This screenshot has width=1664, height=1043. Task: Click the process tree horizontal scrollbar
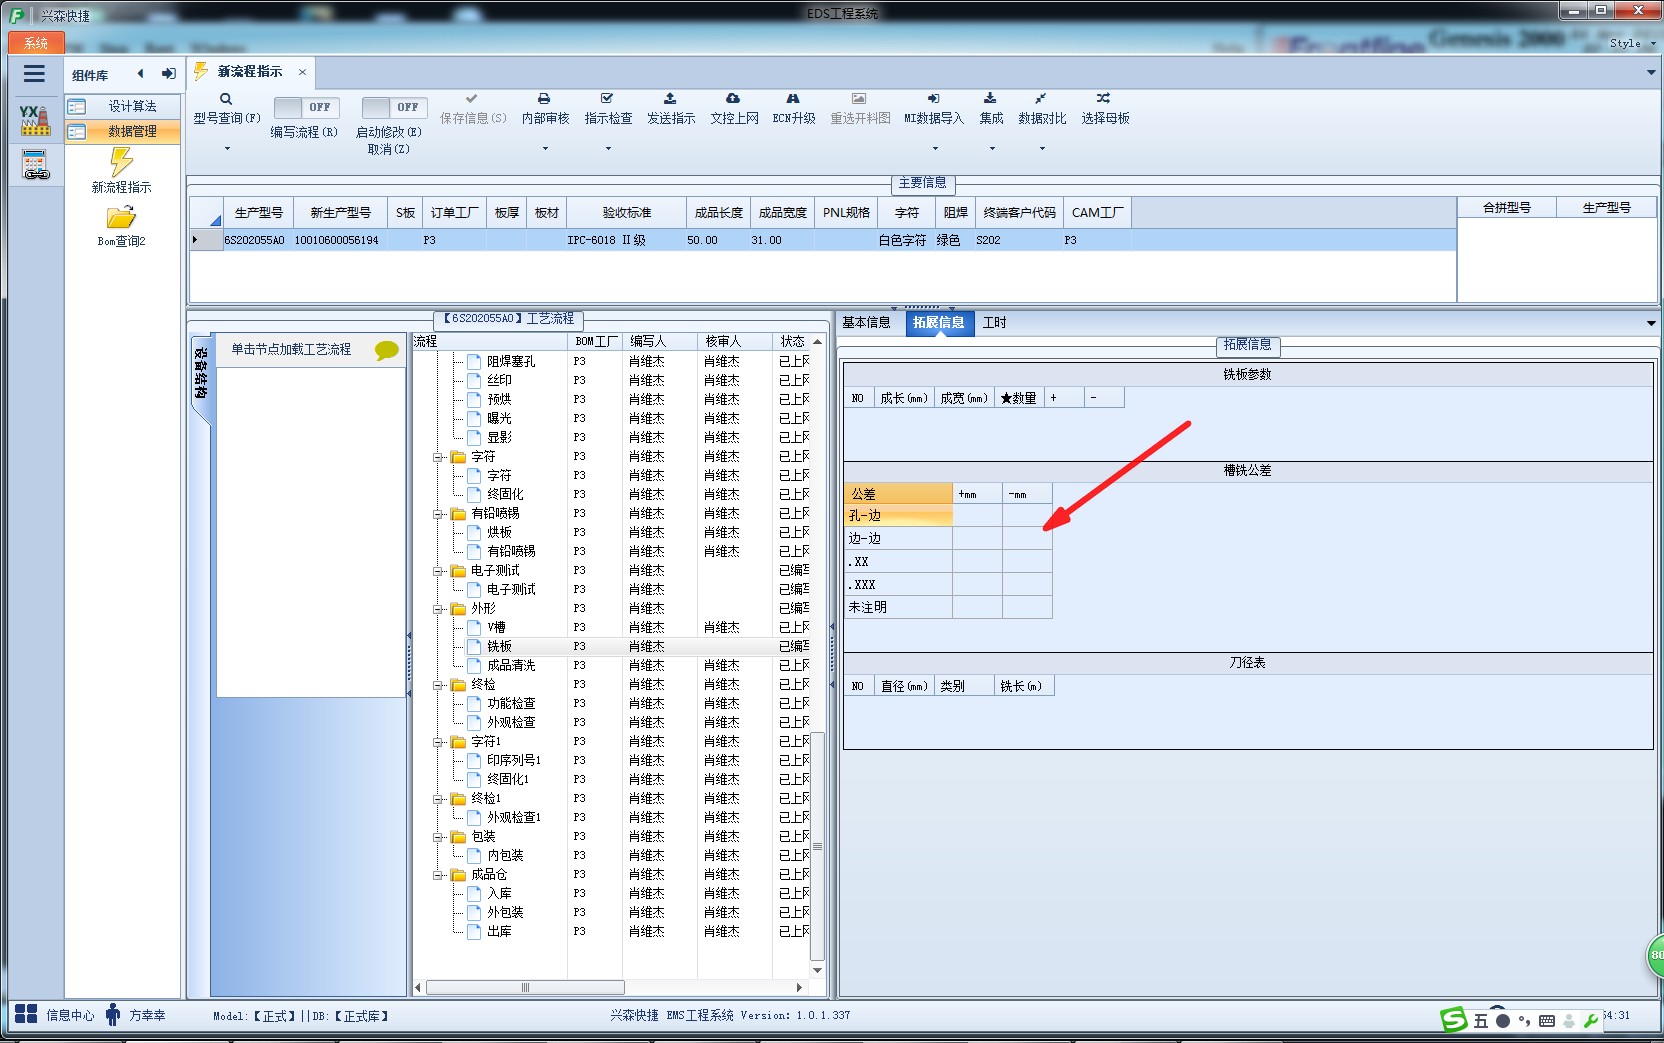click(525, 987)
